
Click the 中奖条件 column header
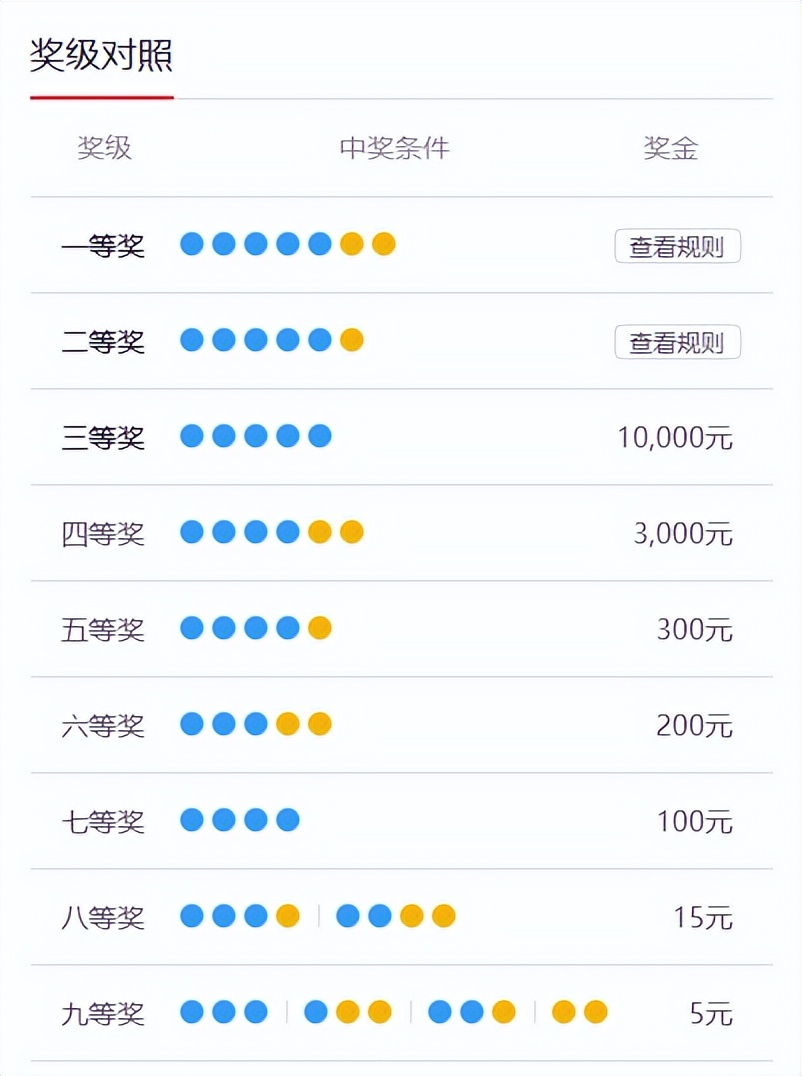(x=394, y=149)
